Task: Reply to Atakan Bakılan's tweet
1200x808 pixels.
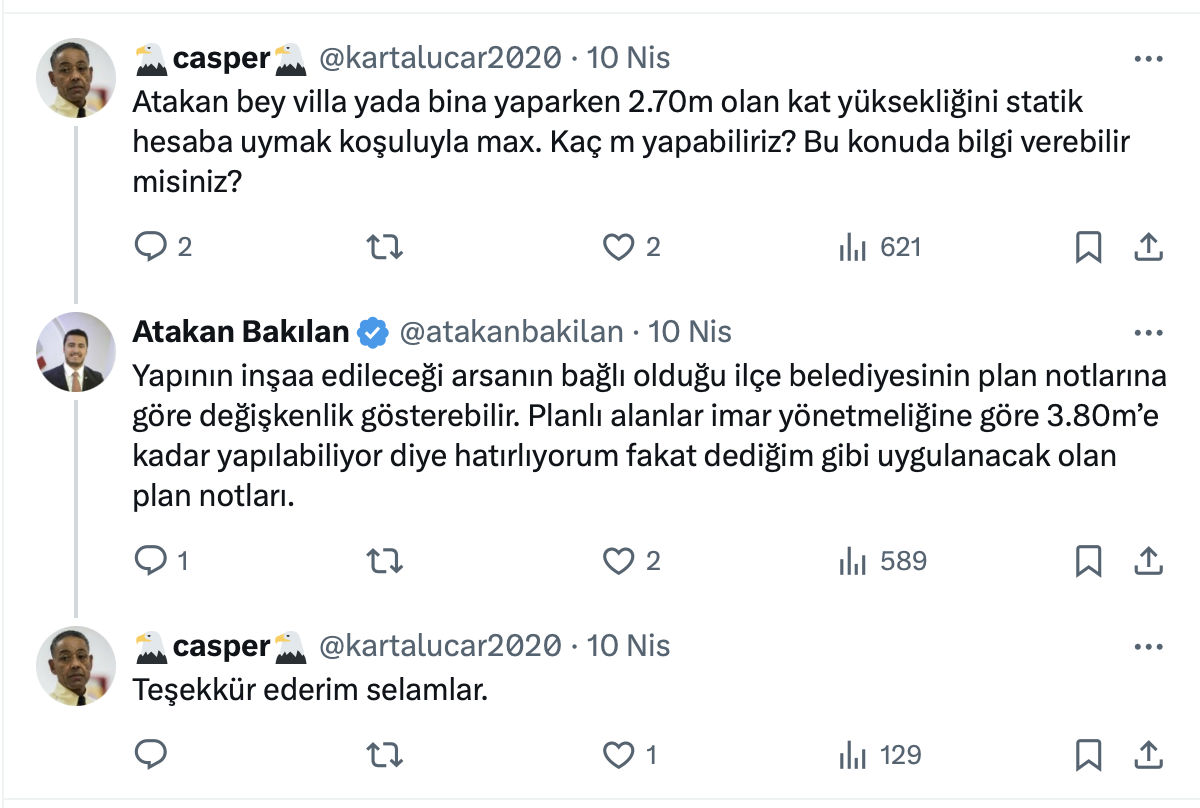Action: point(149,561)
